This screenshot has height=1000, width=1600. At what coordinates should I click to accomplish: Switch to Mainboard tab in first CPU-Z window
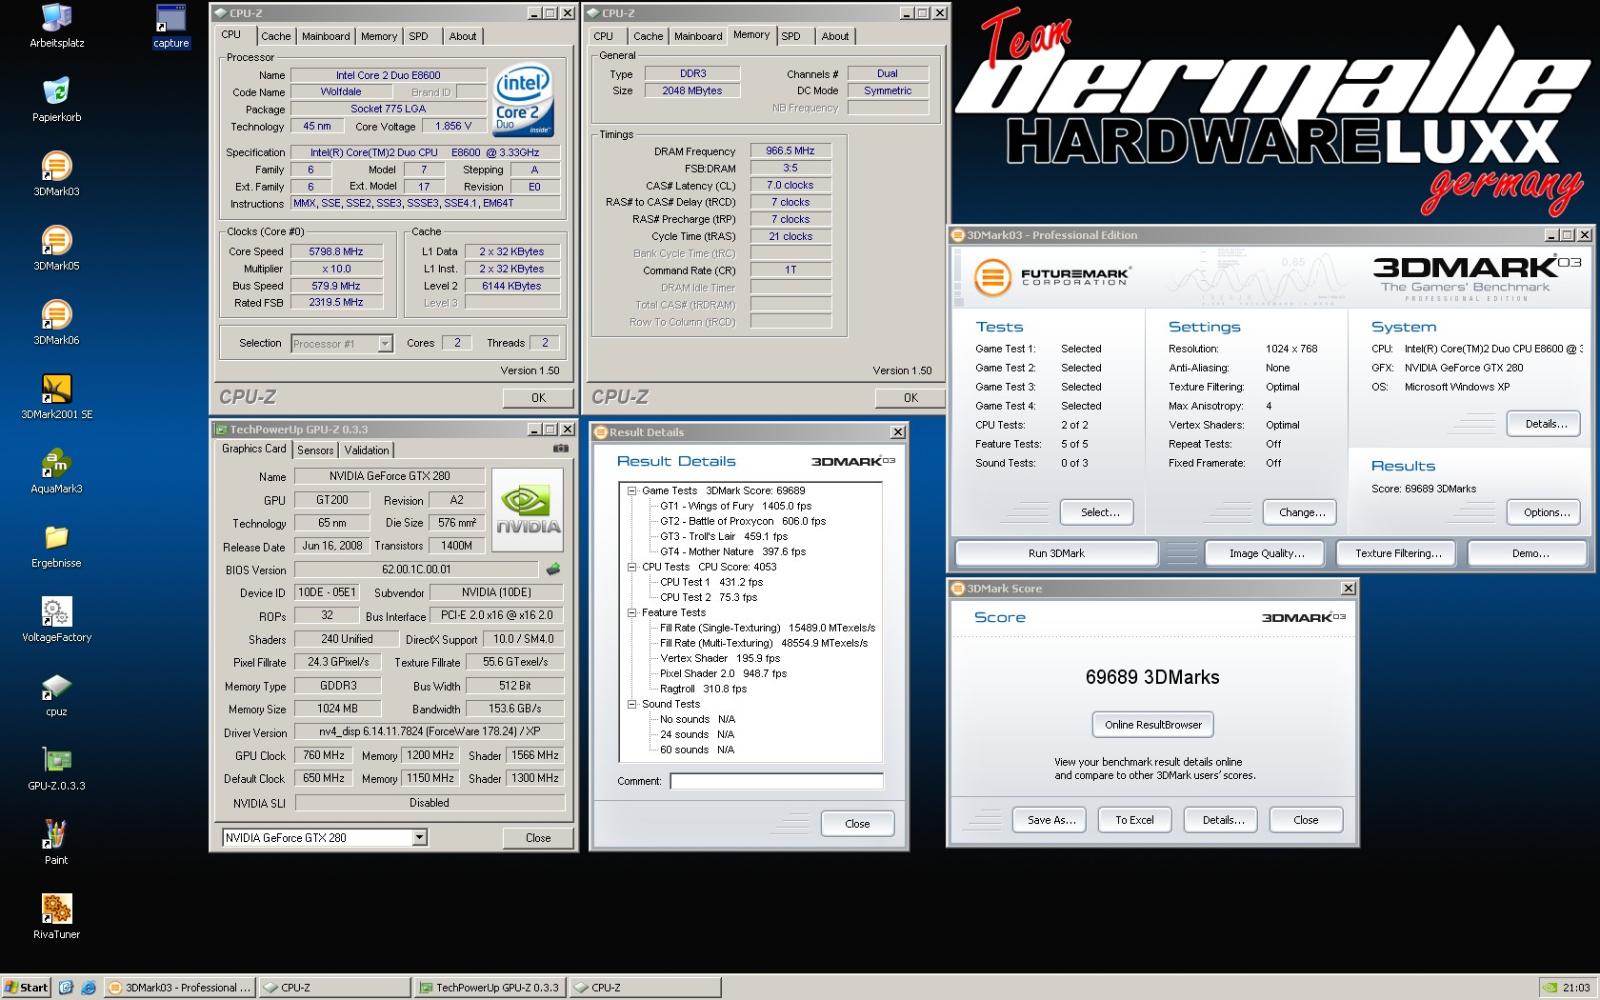[326, 36]
